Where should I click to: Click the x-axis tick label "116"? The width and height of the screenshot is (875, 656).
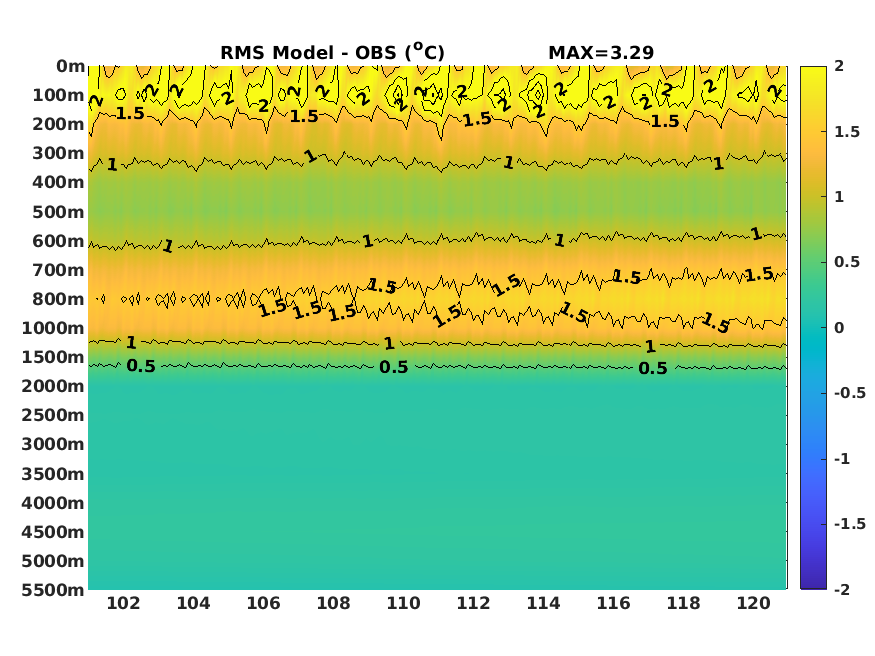613,603
